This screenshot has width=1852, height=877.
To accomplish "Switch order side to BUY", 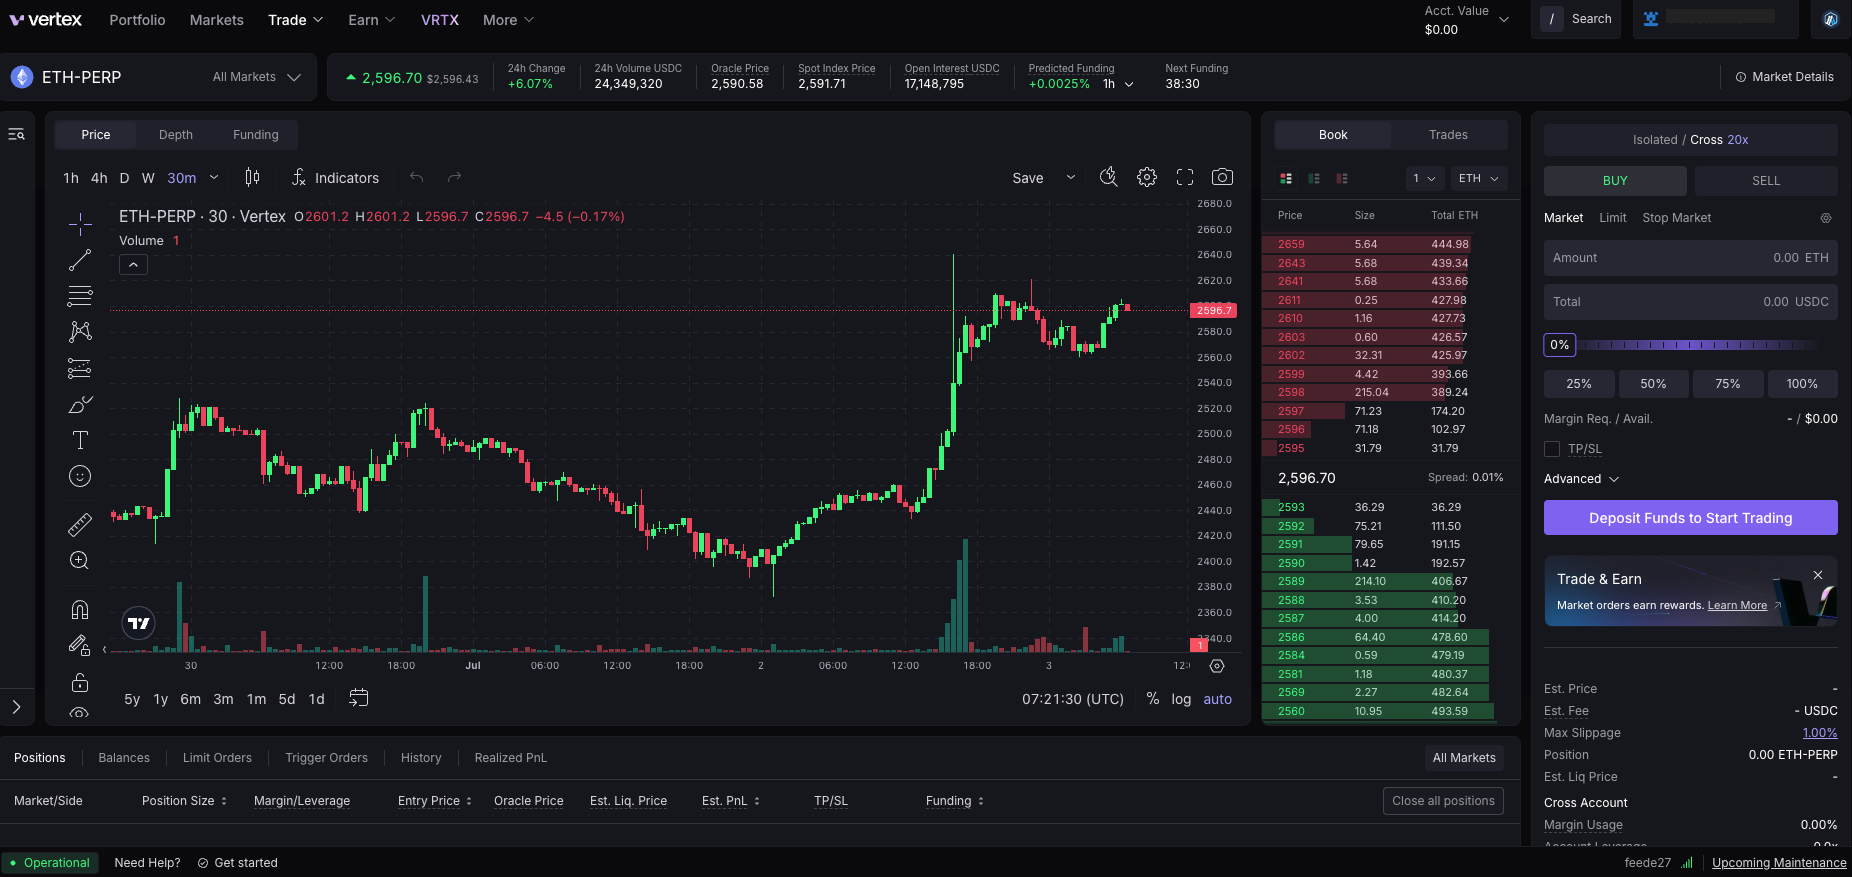I will point(1615,181).
